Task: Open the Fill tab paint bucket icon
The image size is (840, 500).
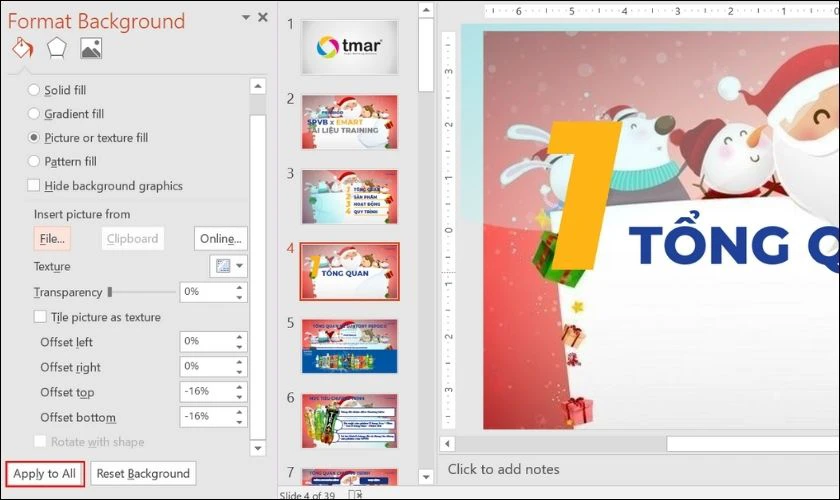Action: (22, 48)
